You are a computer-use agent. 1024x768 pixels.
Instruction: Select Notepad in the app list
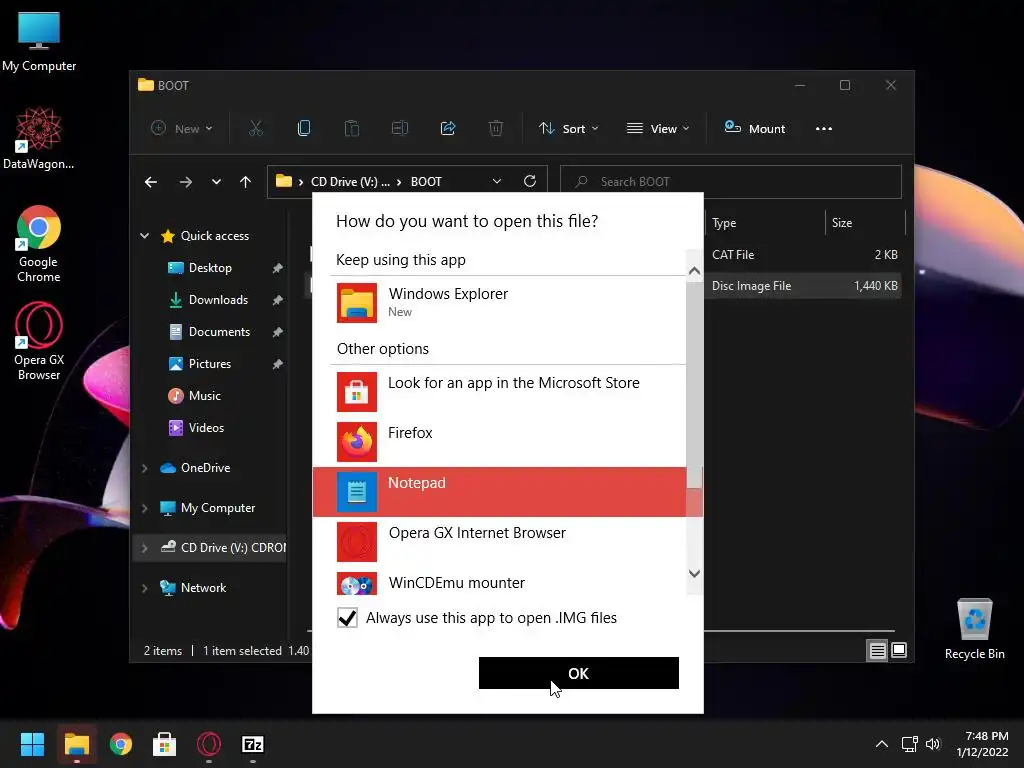click(x=499, y=492)
